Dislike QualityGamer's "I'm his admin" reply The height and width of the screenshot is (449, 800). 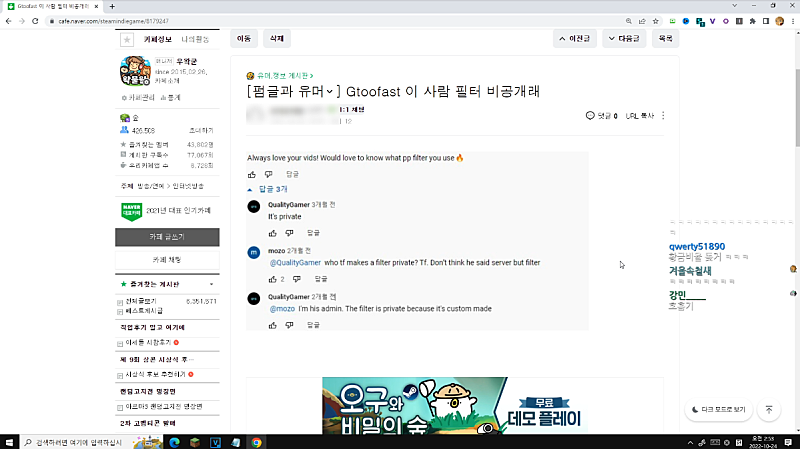[289, 325]
